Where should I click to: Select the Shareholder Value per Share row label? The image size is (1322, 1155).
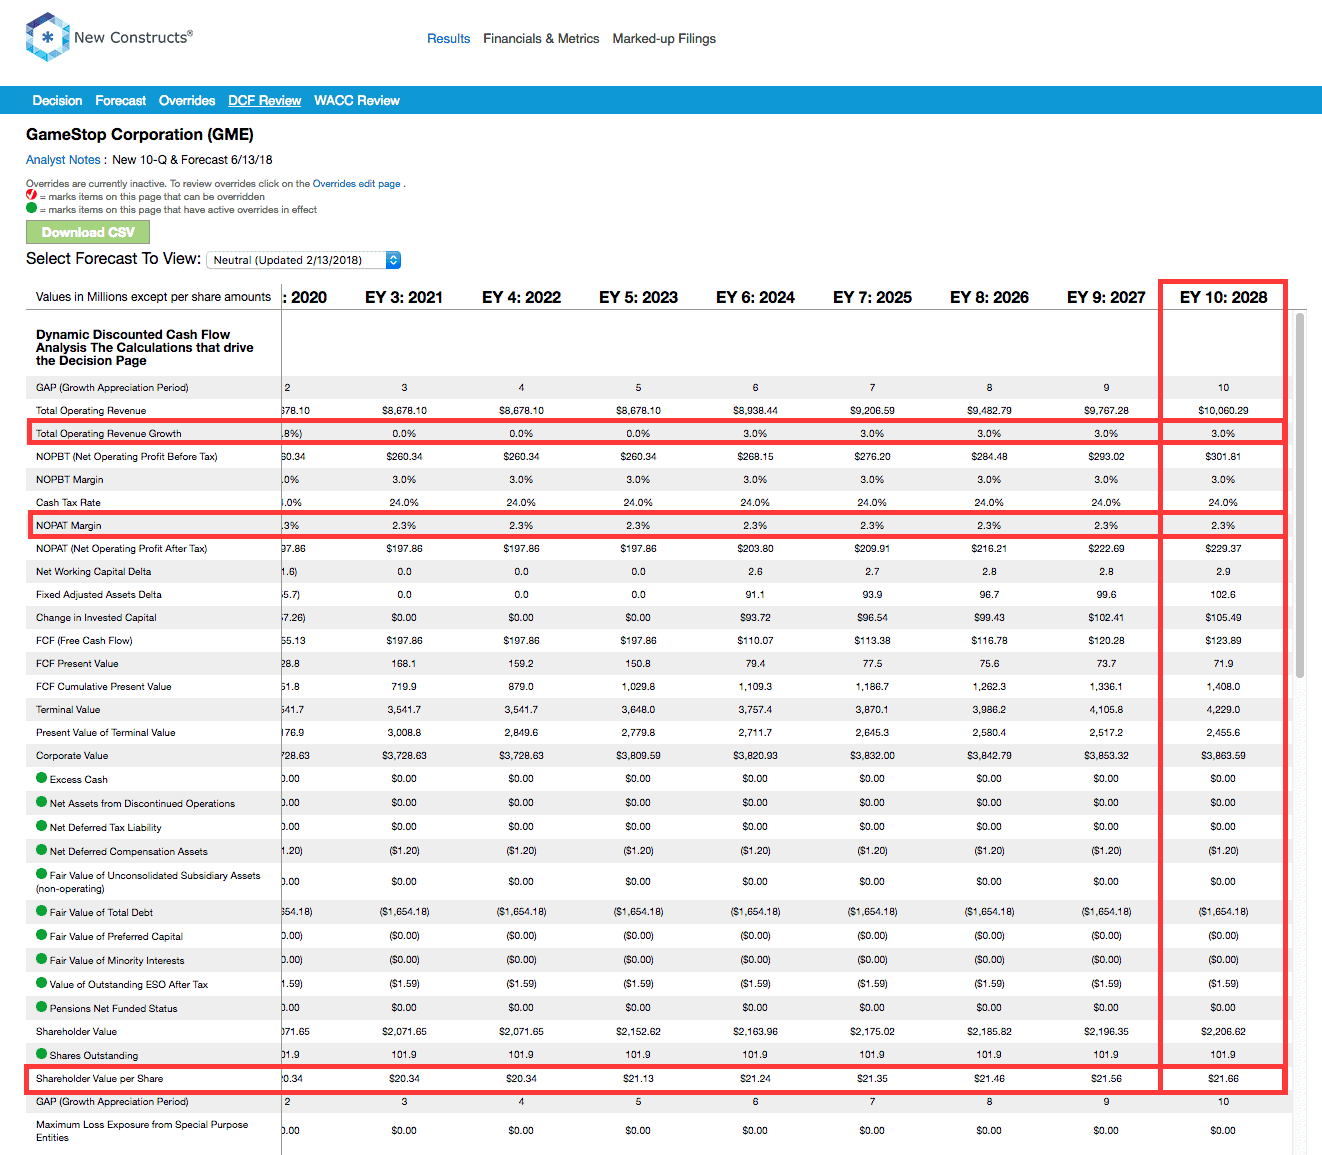100,1079
